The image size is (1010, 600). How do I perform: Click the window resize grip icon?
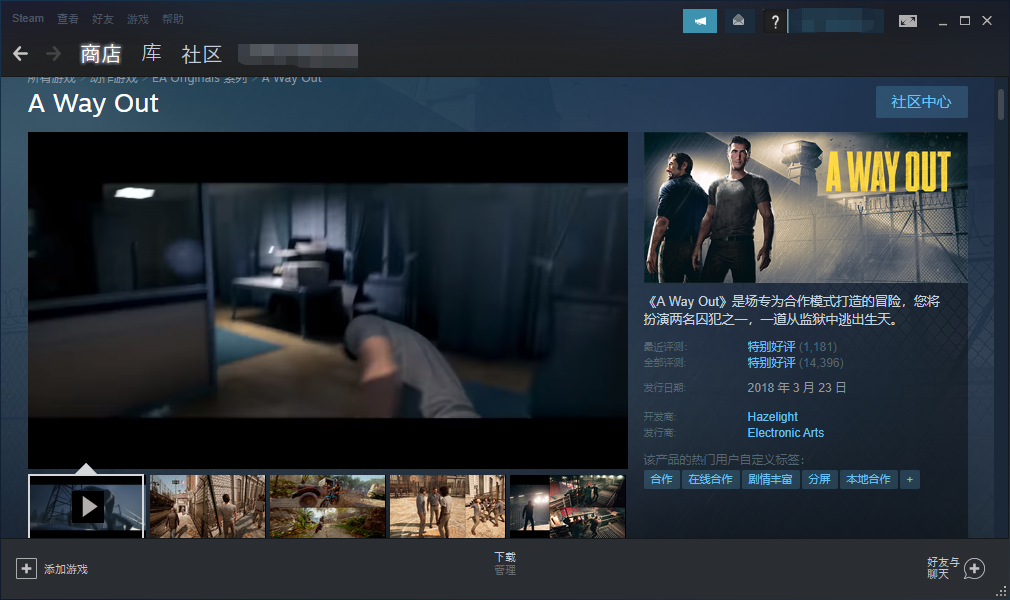coord(1001,591)
